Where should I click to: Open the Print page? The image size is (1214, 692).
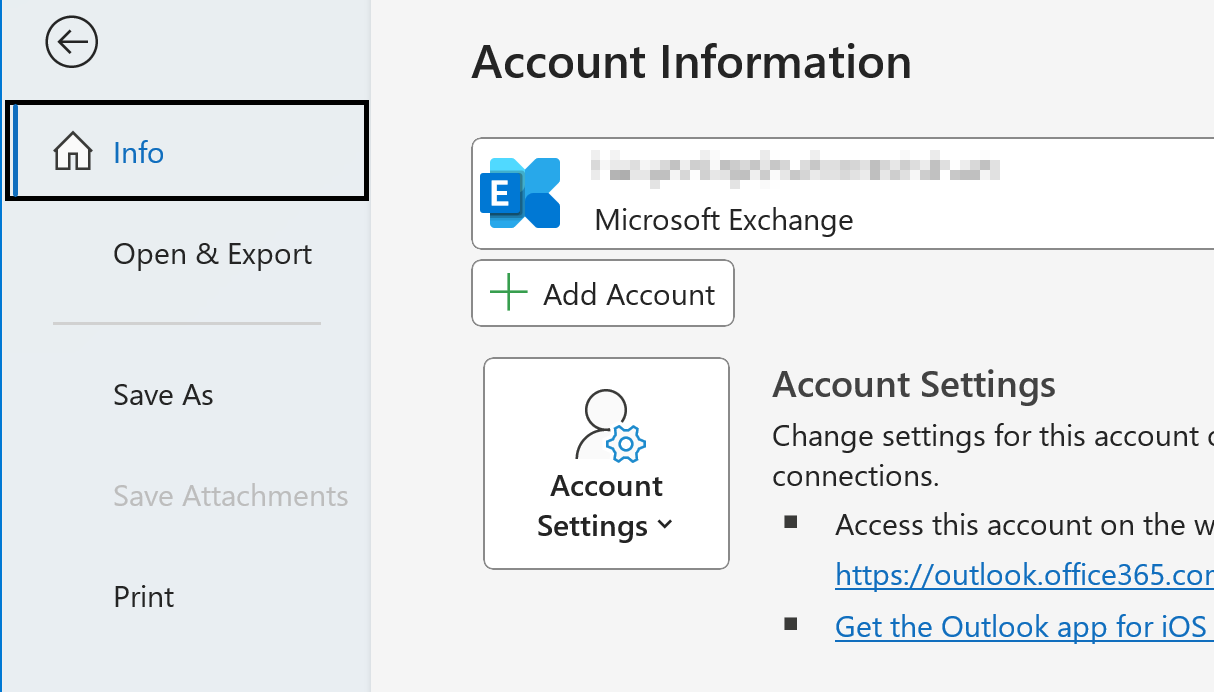[144, 597]
